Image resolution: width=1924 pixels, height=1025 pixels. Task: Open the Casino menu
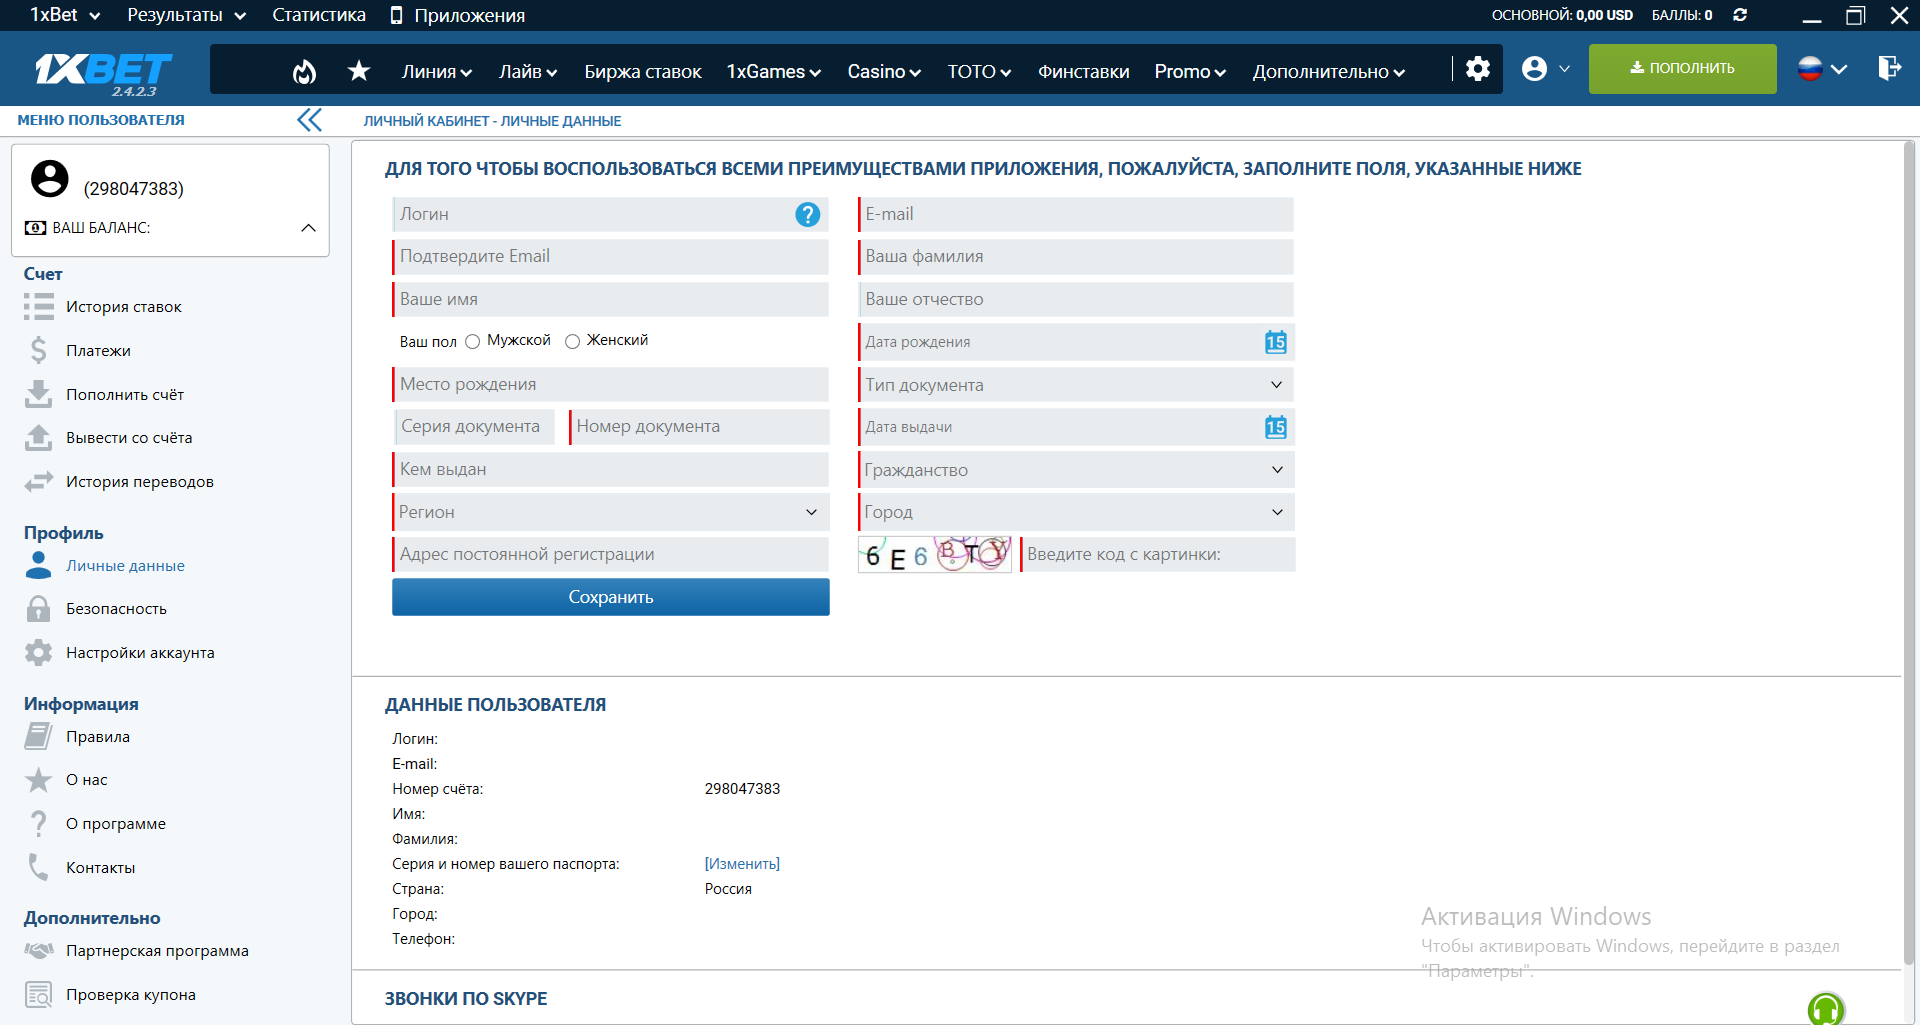883,72
